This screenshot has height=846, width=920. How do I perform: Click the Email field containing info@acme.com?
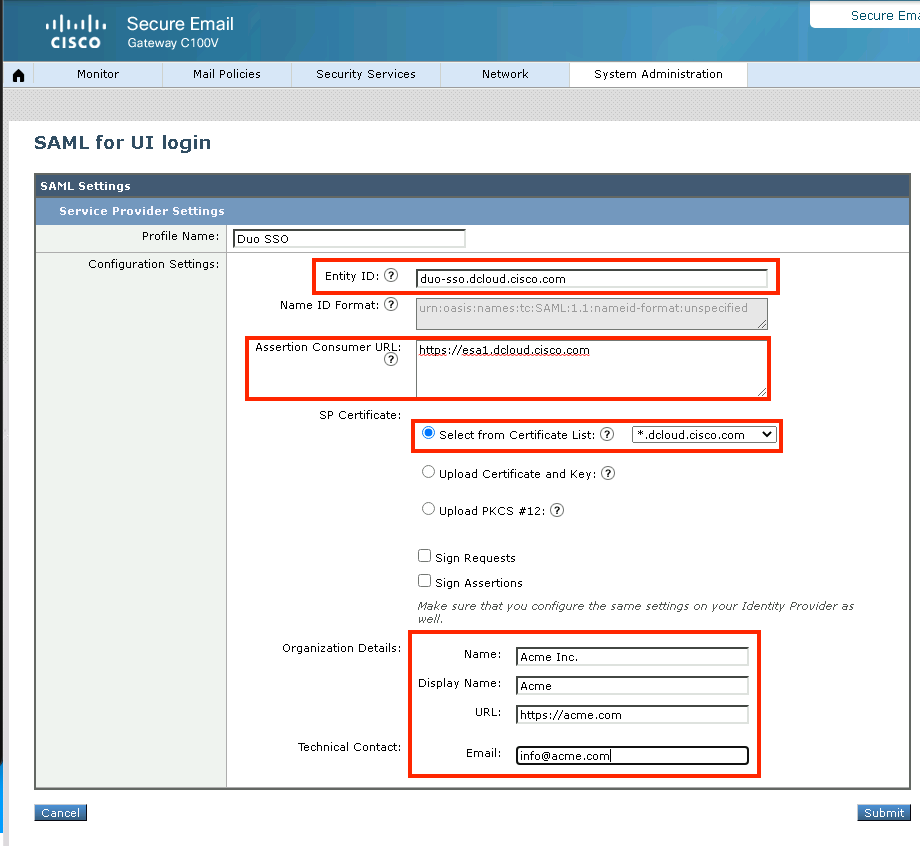[x=631, y=755]
